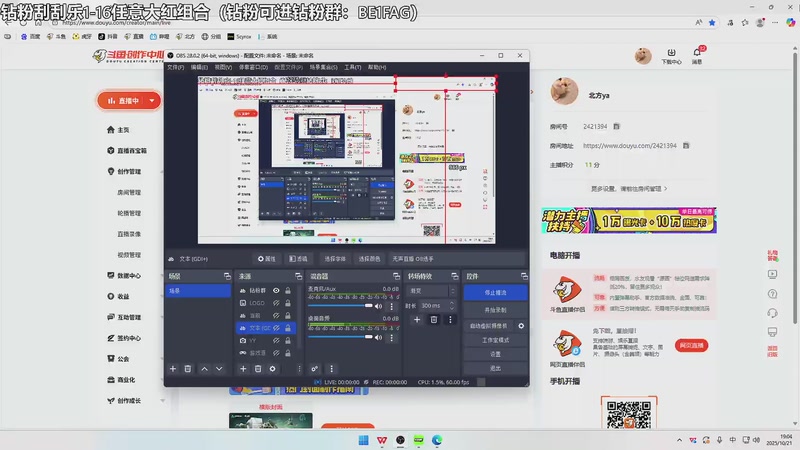This screenshot has width=800, height=450.
Task: Adjust the transition duration 300 ms stepper
Action: (452, 306)
